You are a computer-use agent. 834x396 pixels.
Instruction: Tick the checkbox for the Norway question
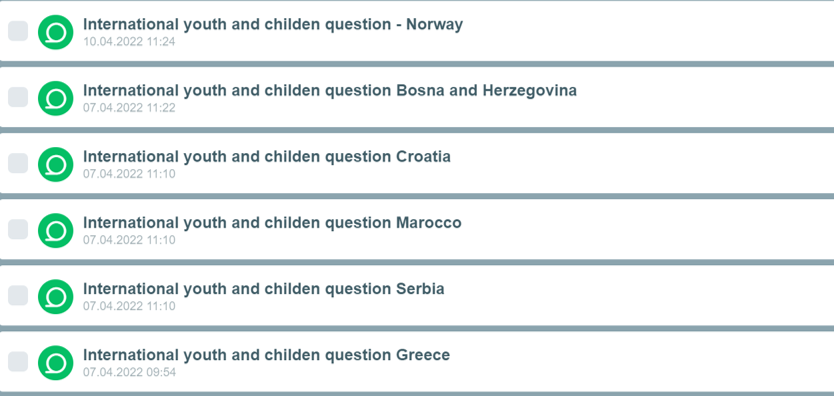point(18,31)
